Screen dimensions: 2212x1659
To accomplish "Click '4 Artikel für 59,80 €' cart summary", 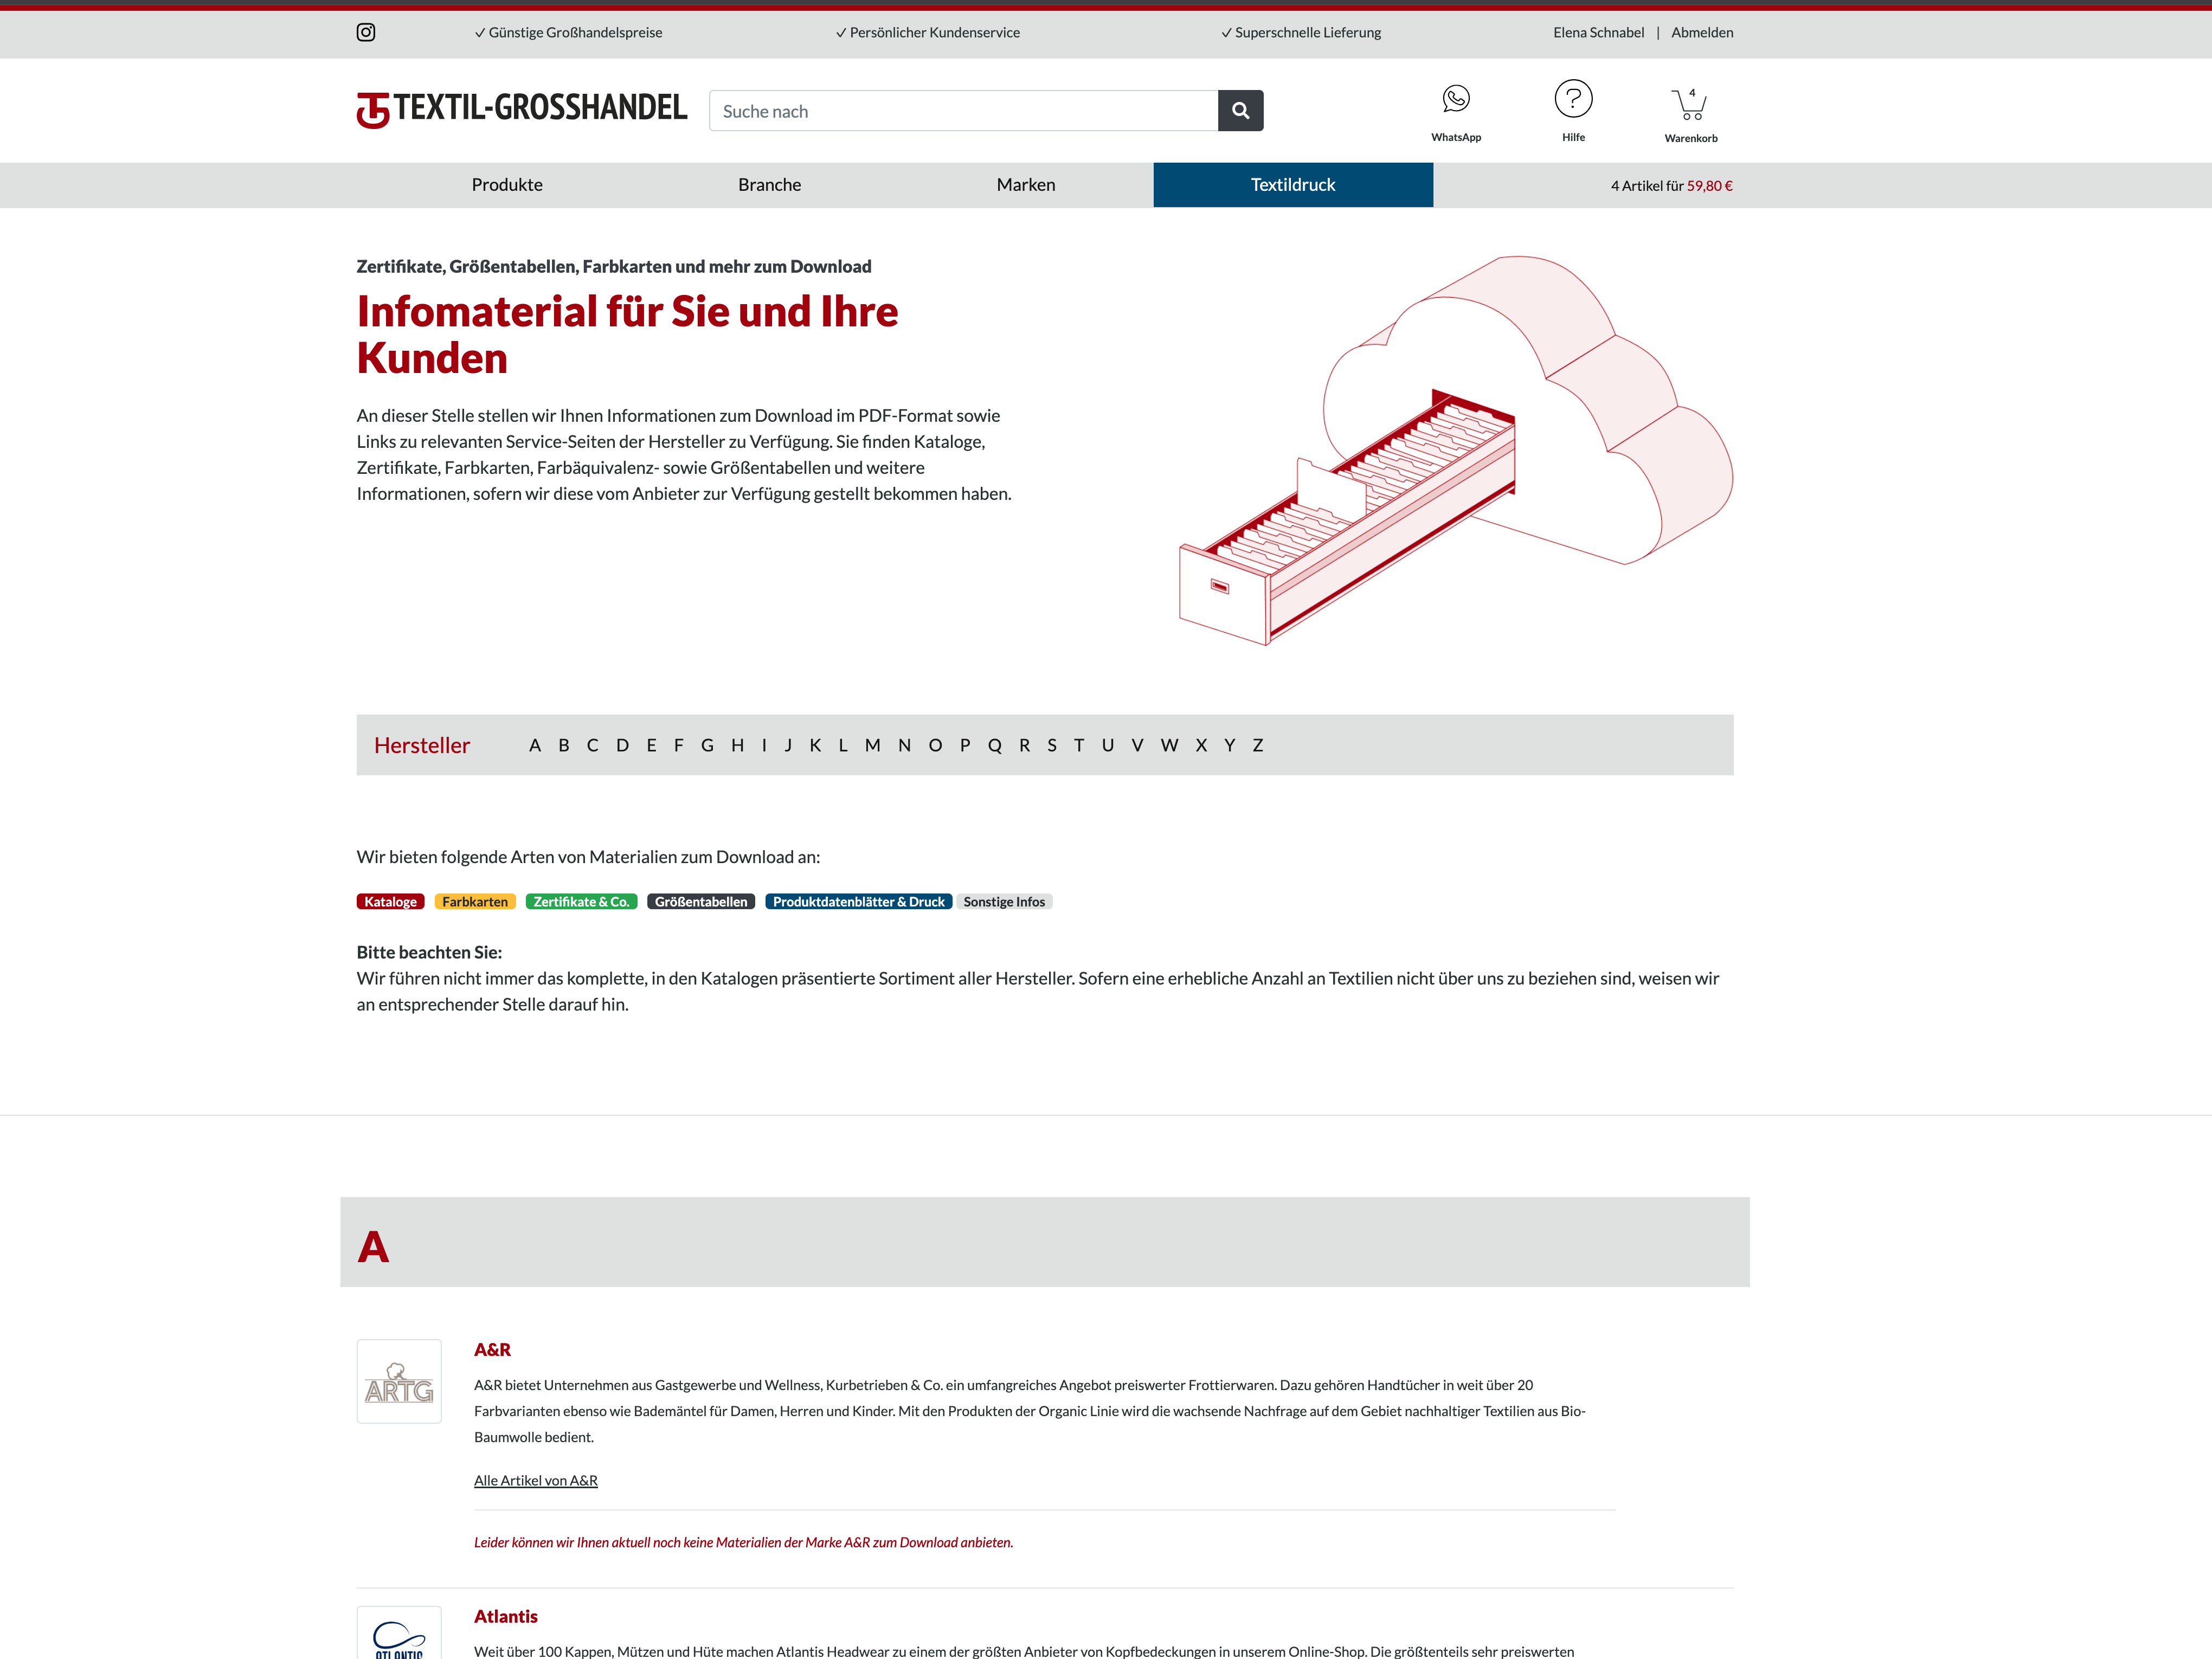I will pos(1671,186).
